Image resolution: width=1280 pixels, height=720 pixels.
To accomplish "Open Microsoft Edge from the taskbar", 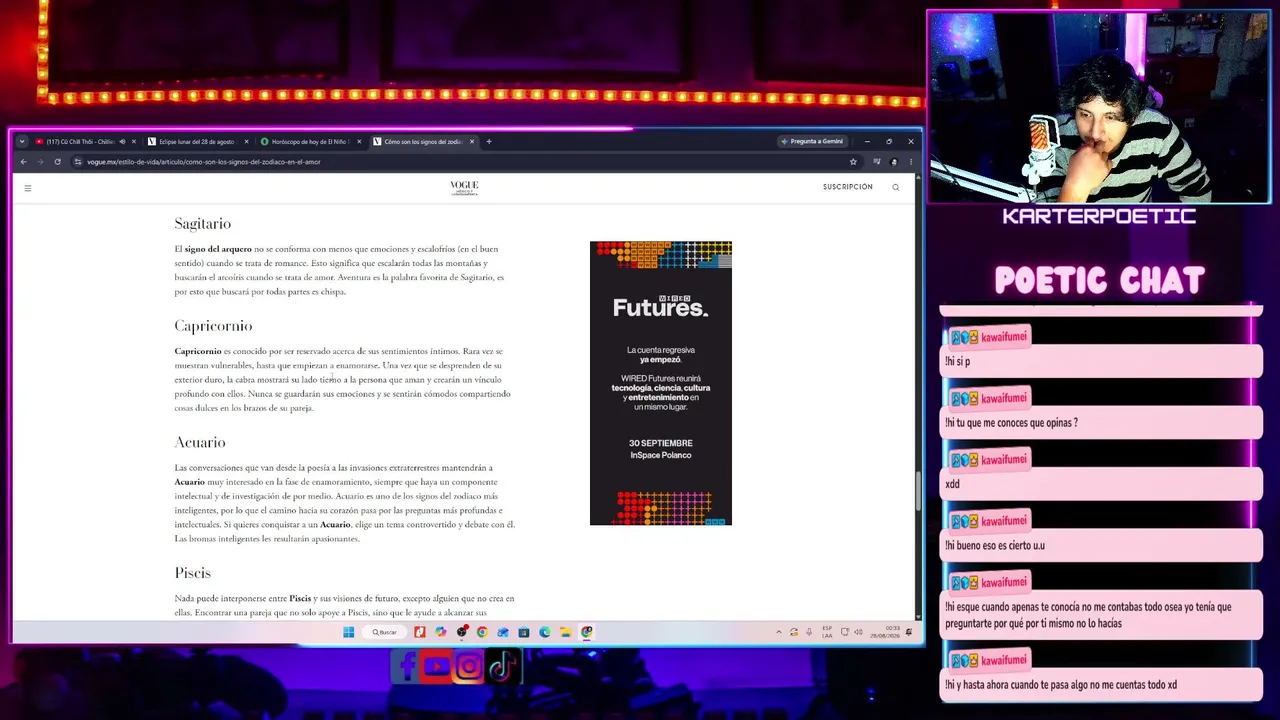I will point(545,632).
